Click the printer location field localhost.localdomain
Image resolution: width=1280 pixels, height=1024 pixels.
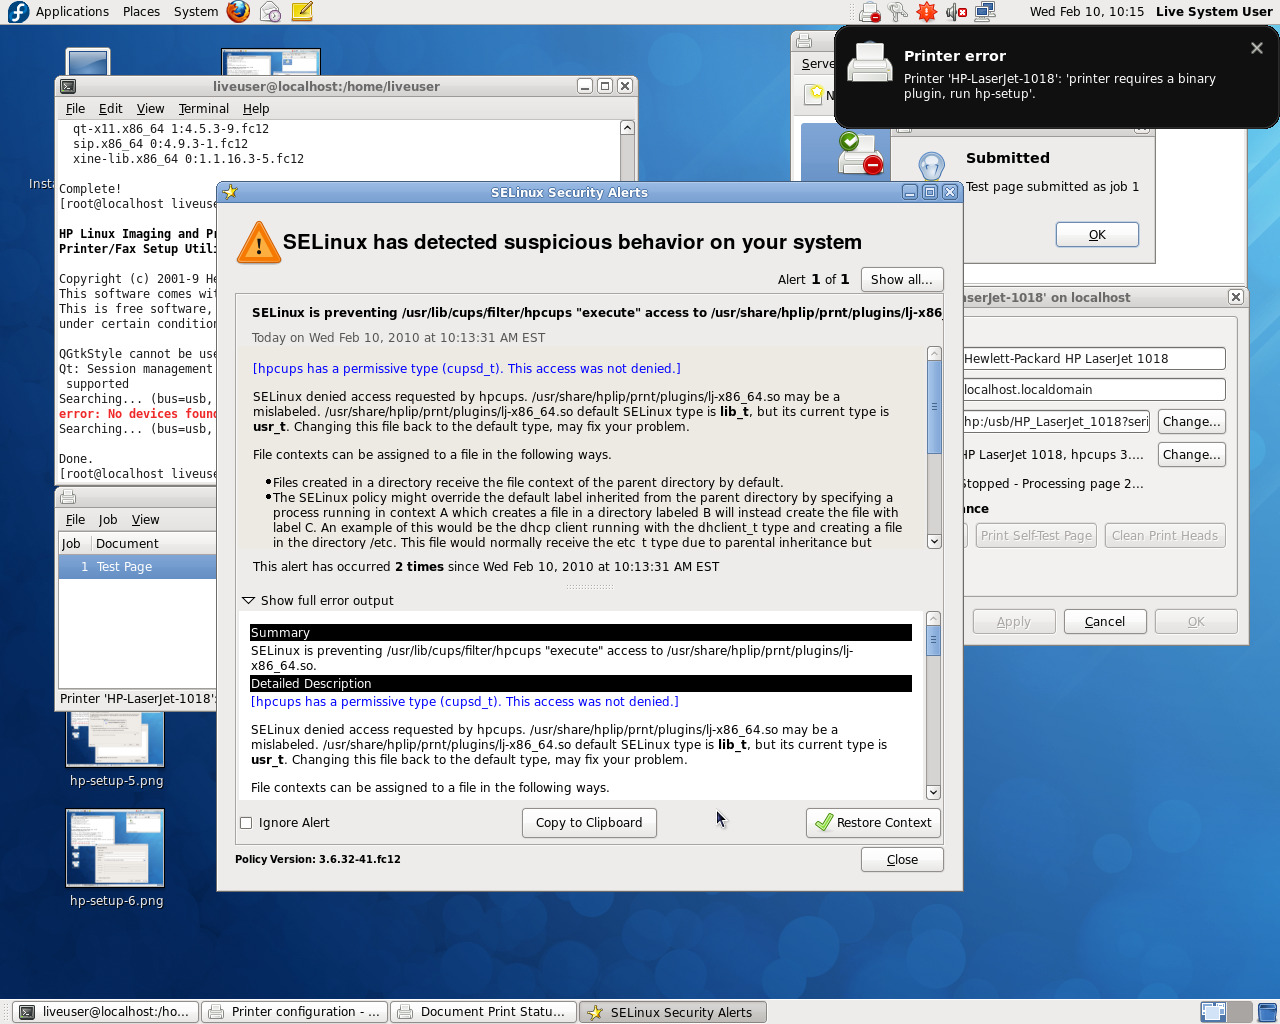(x=1092, y=390)
